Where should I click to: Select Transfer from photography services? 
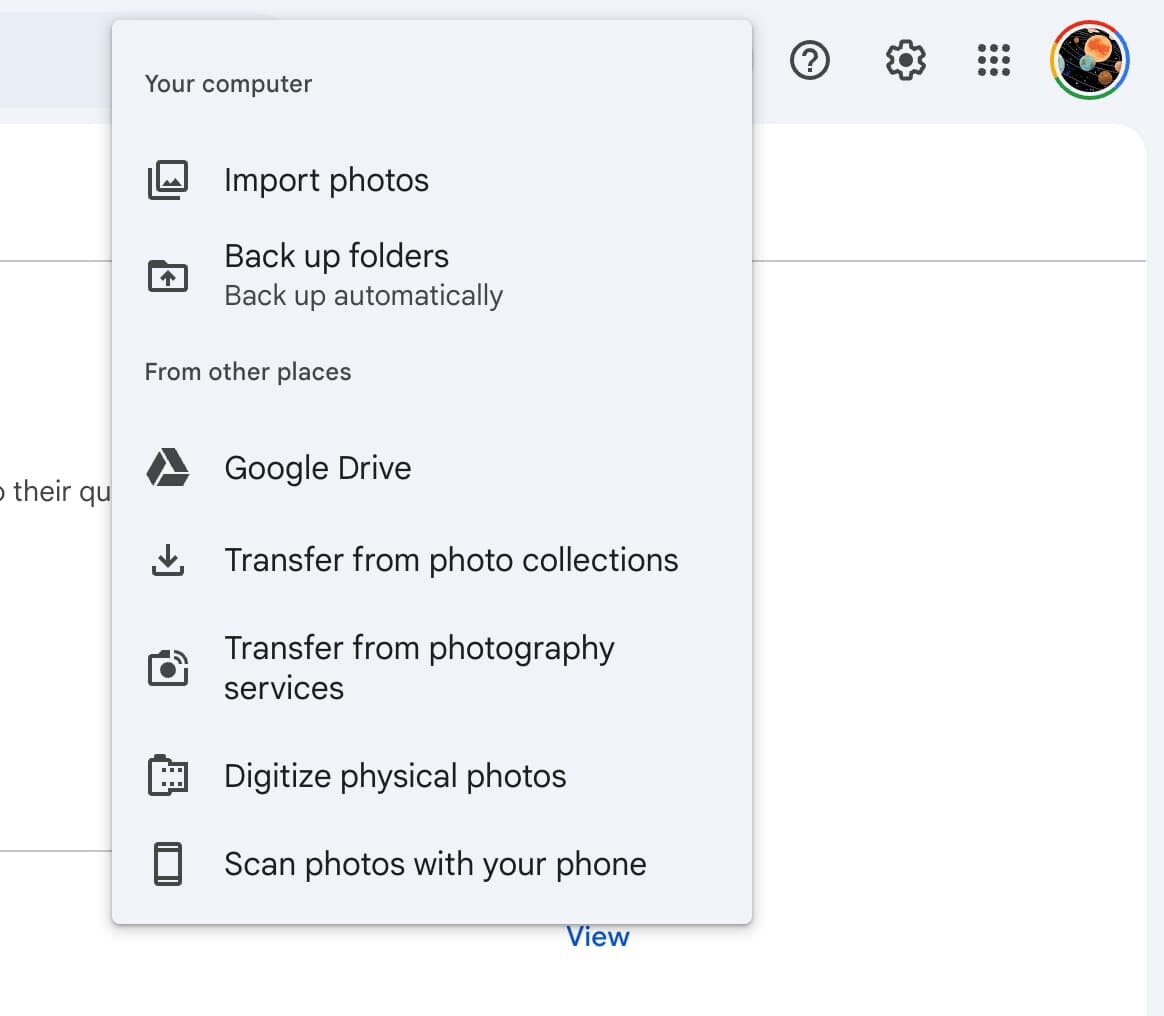coord(420,667)
